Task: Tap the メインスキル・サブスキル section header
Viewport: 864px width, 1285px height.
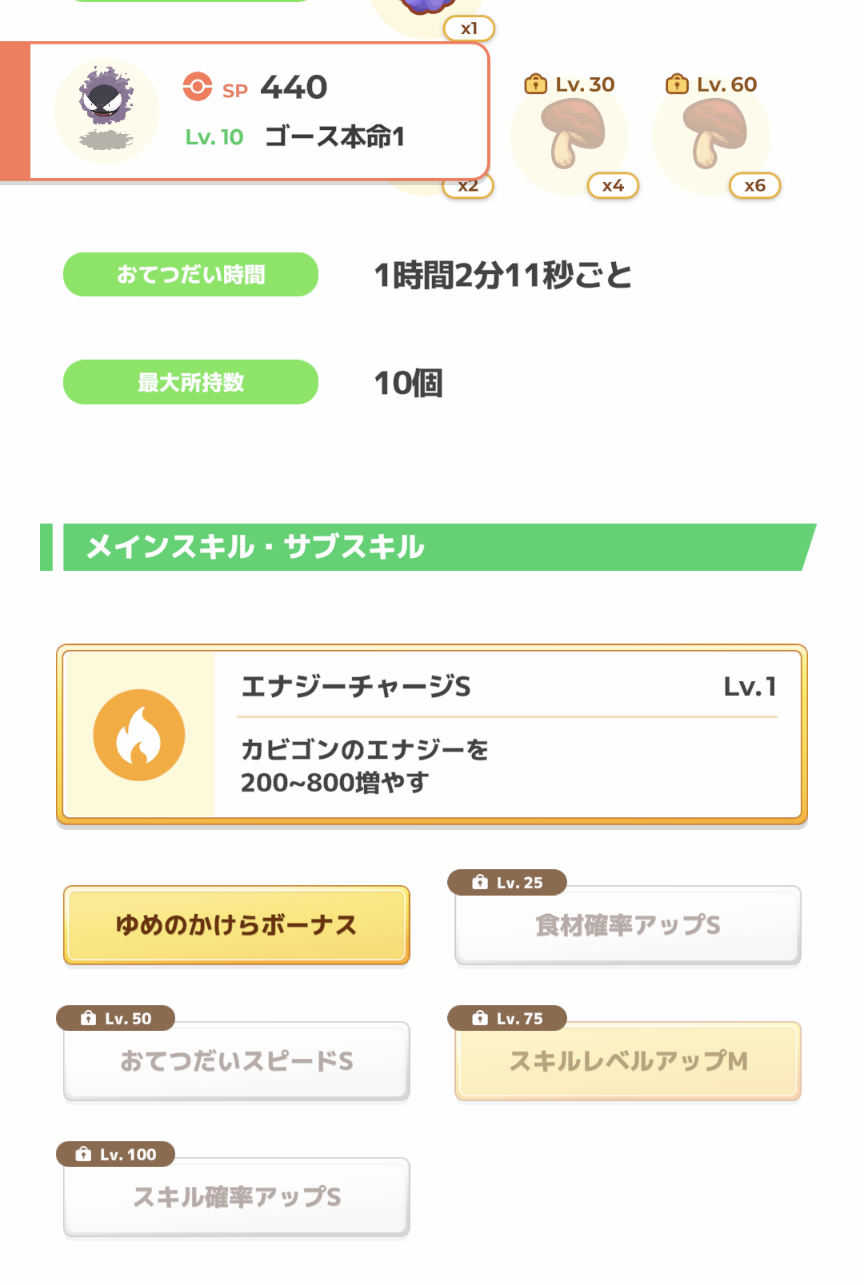Action: point(429,547)
